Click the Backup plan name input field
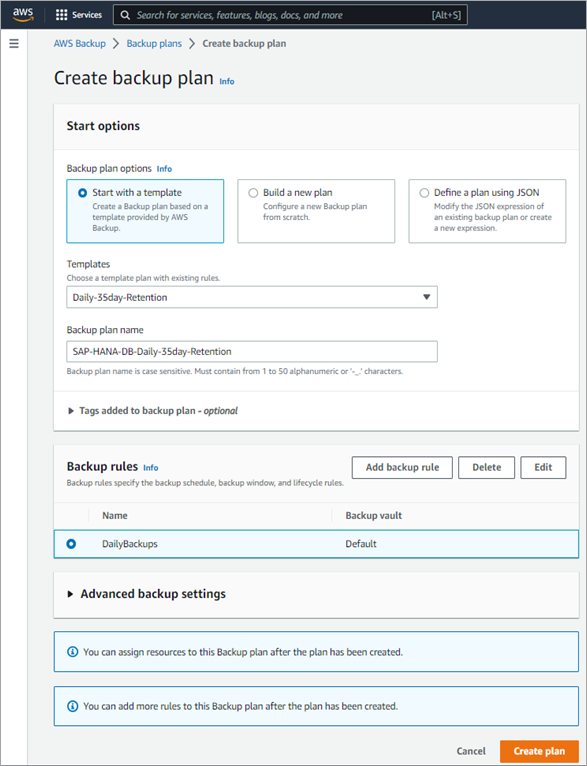 [252, 351]
